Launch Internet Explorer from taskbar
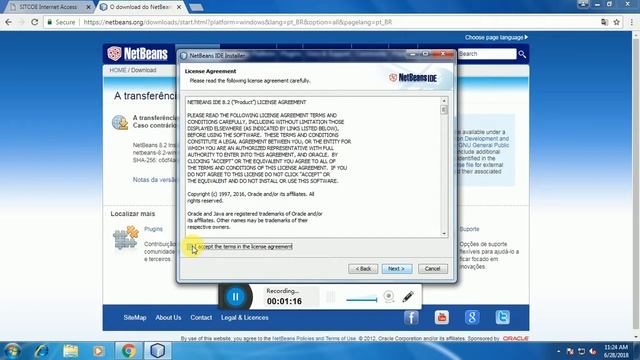This screenshot has width=640, height=360. tap(41, 351)
